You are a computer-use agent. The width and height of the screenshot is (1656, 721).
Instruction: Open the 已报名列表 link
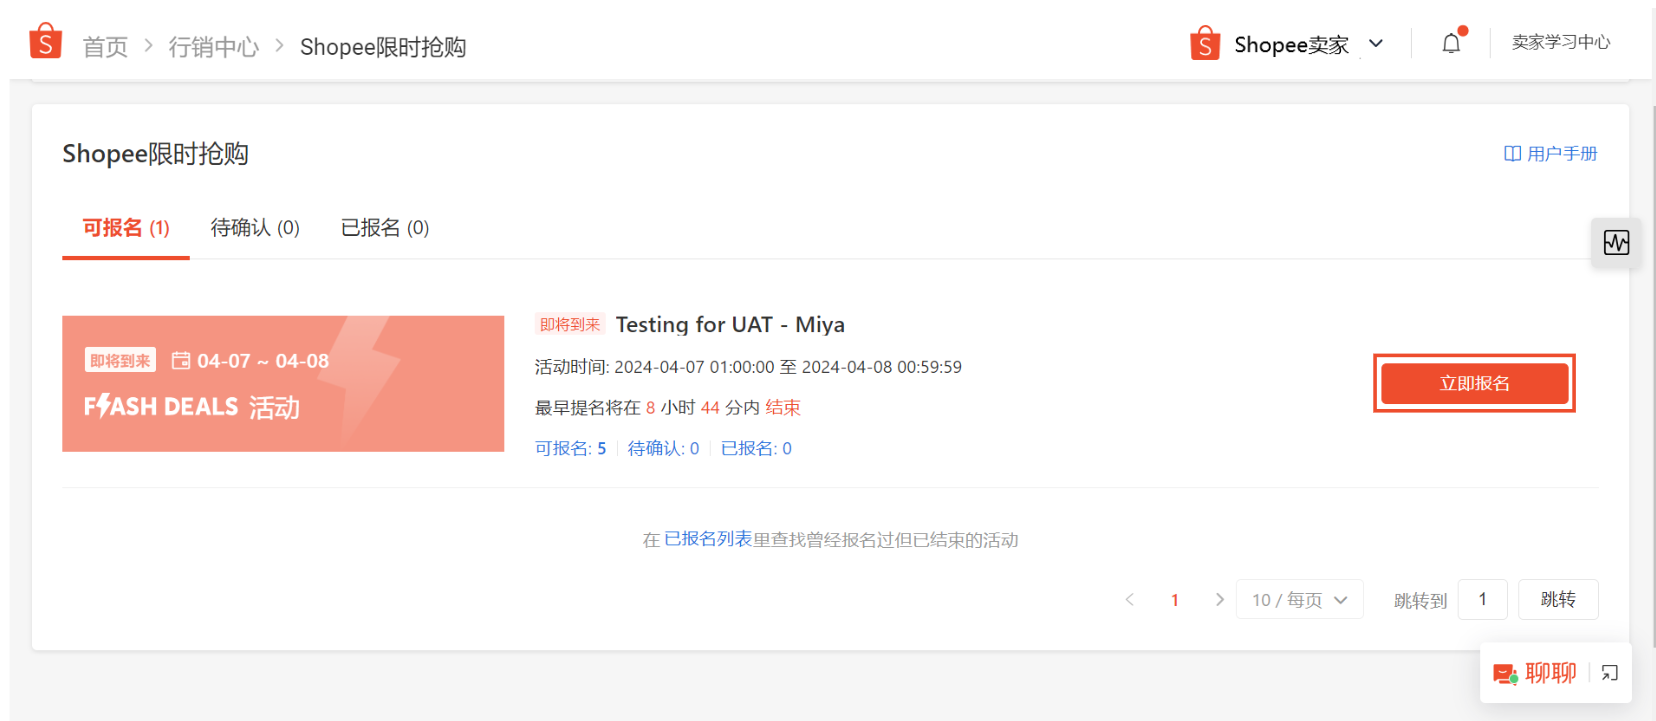708,539
